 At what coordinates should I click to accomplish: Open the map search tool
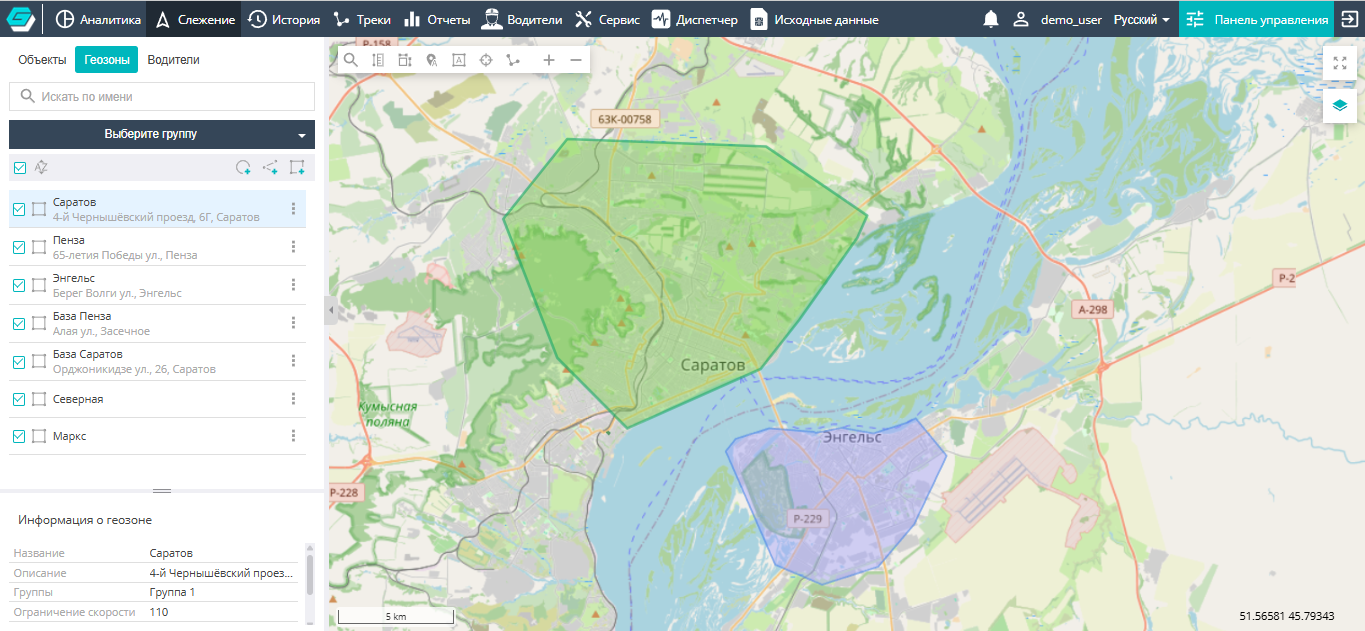(351, 60)
